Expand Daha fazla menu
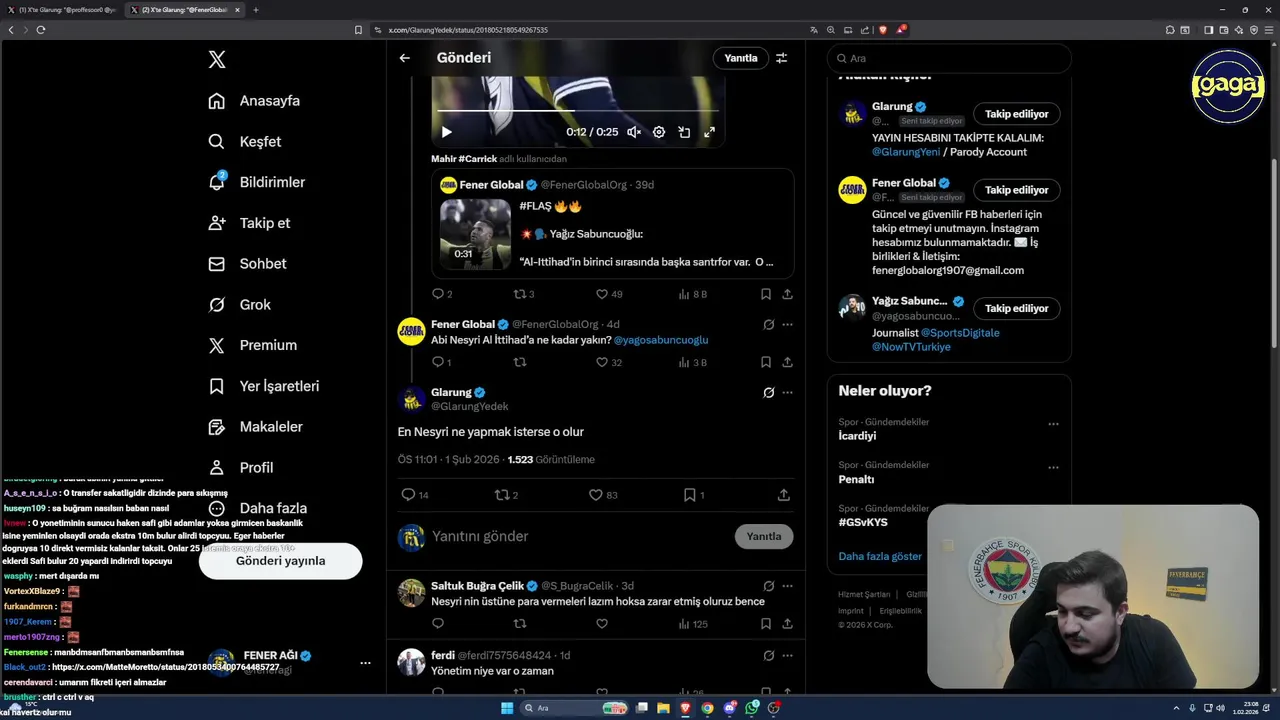The image size is (1280, 720). pyautogui.click(x=257, y=508)
